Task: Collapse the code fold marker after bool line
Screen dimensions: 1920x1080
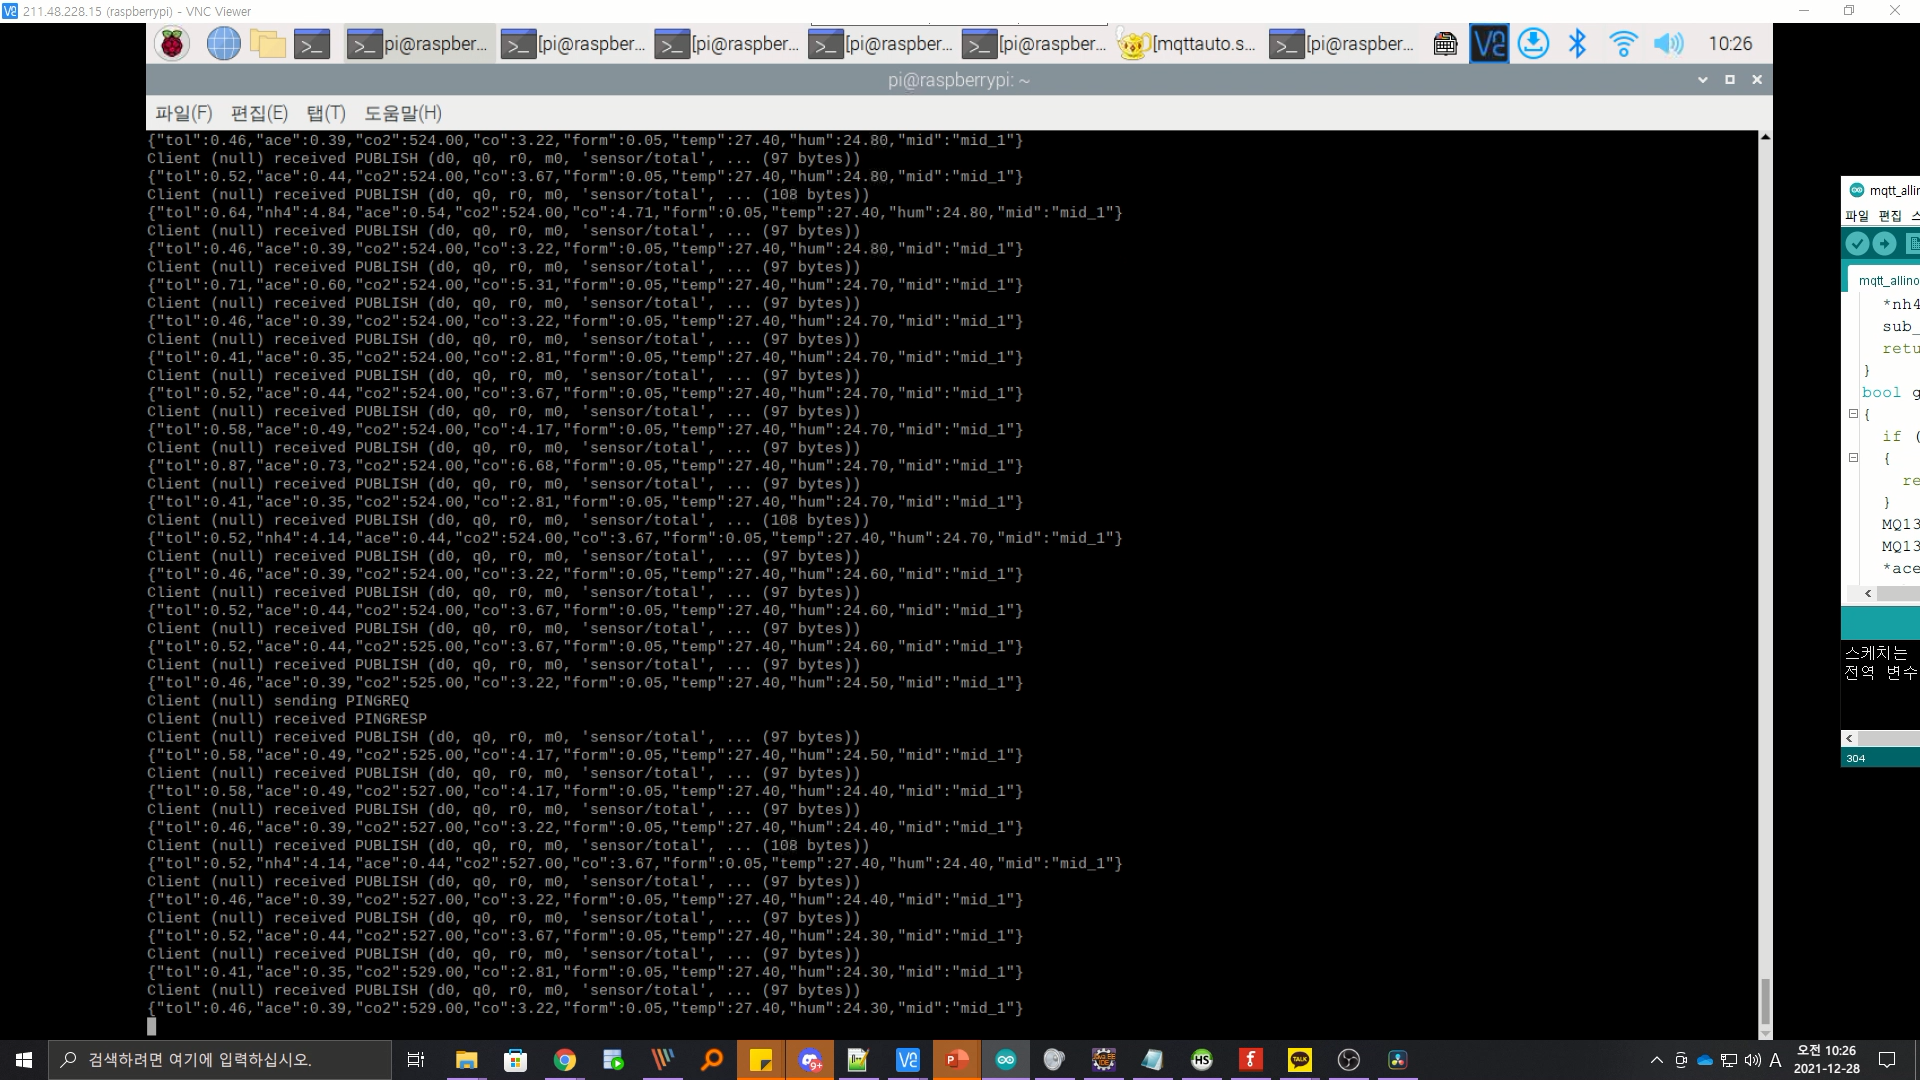Action: click(1853, 414)
